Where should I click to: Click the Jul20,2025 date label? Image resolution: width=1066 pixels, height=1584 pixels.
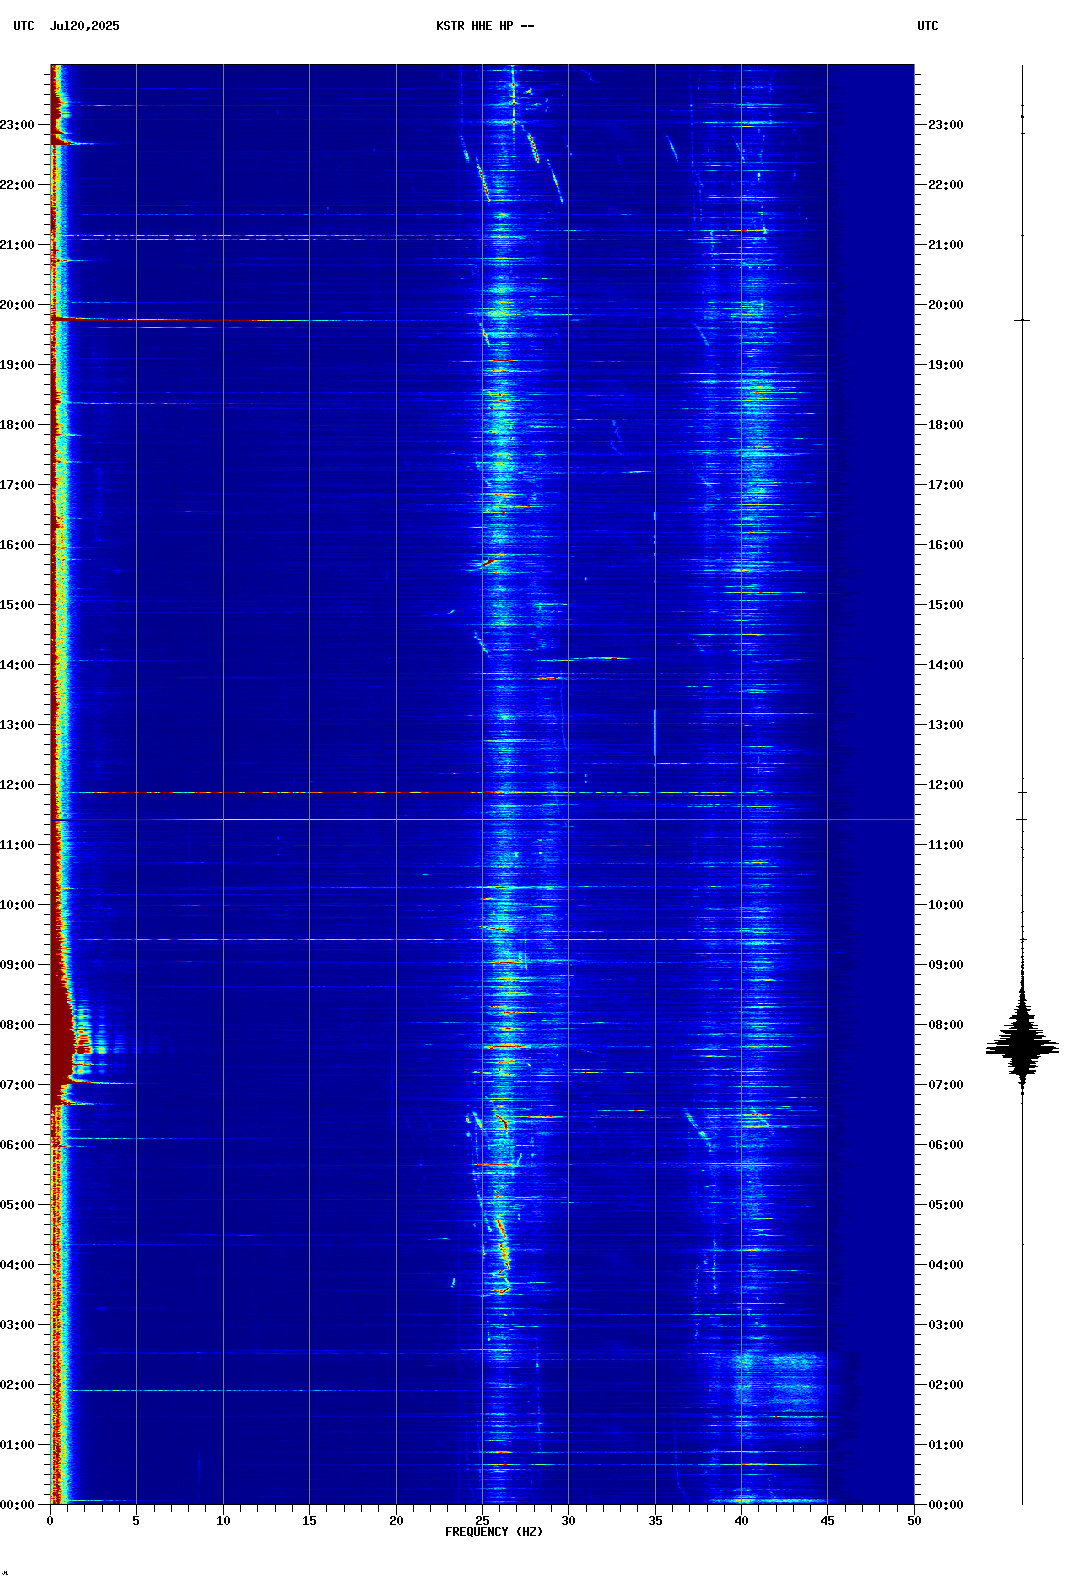(x=85, y=26)
